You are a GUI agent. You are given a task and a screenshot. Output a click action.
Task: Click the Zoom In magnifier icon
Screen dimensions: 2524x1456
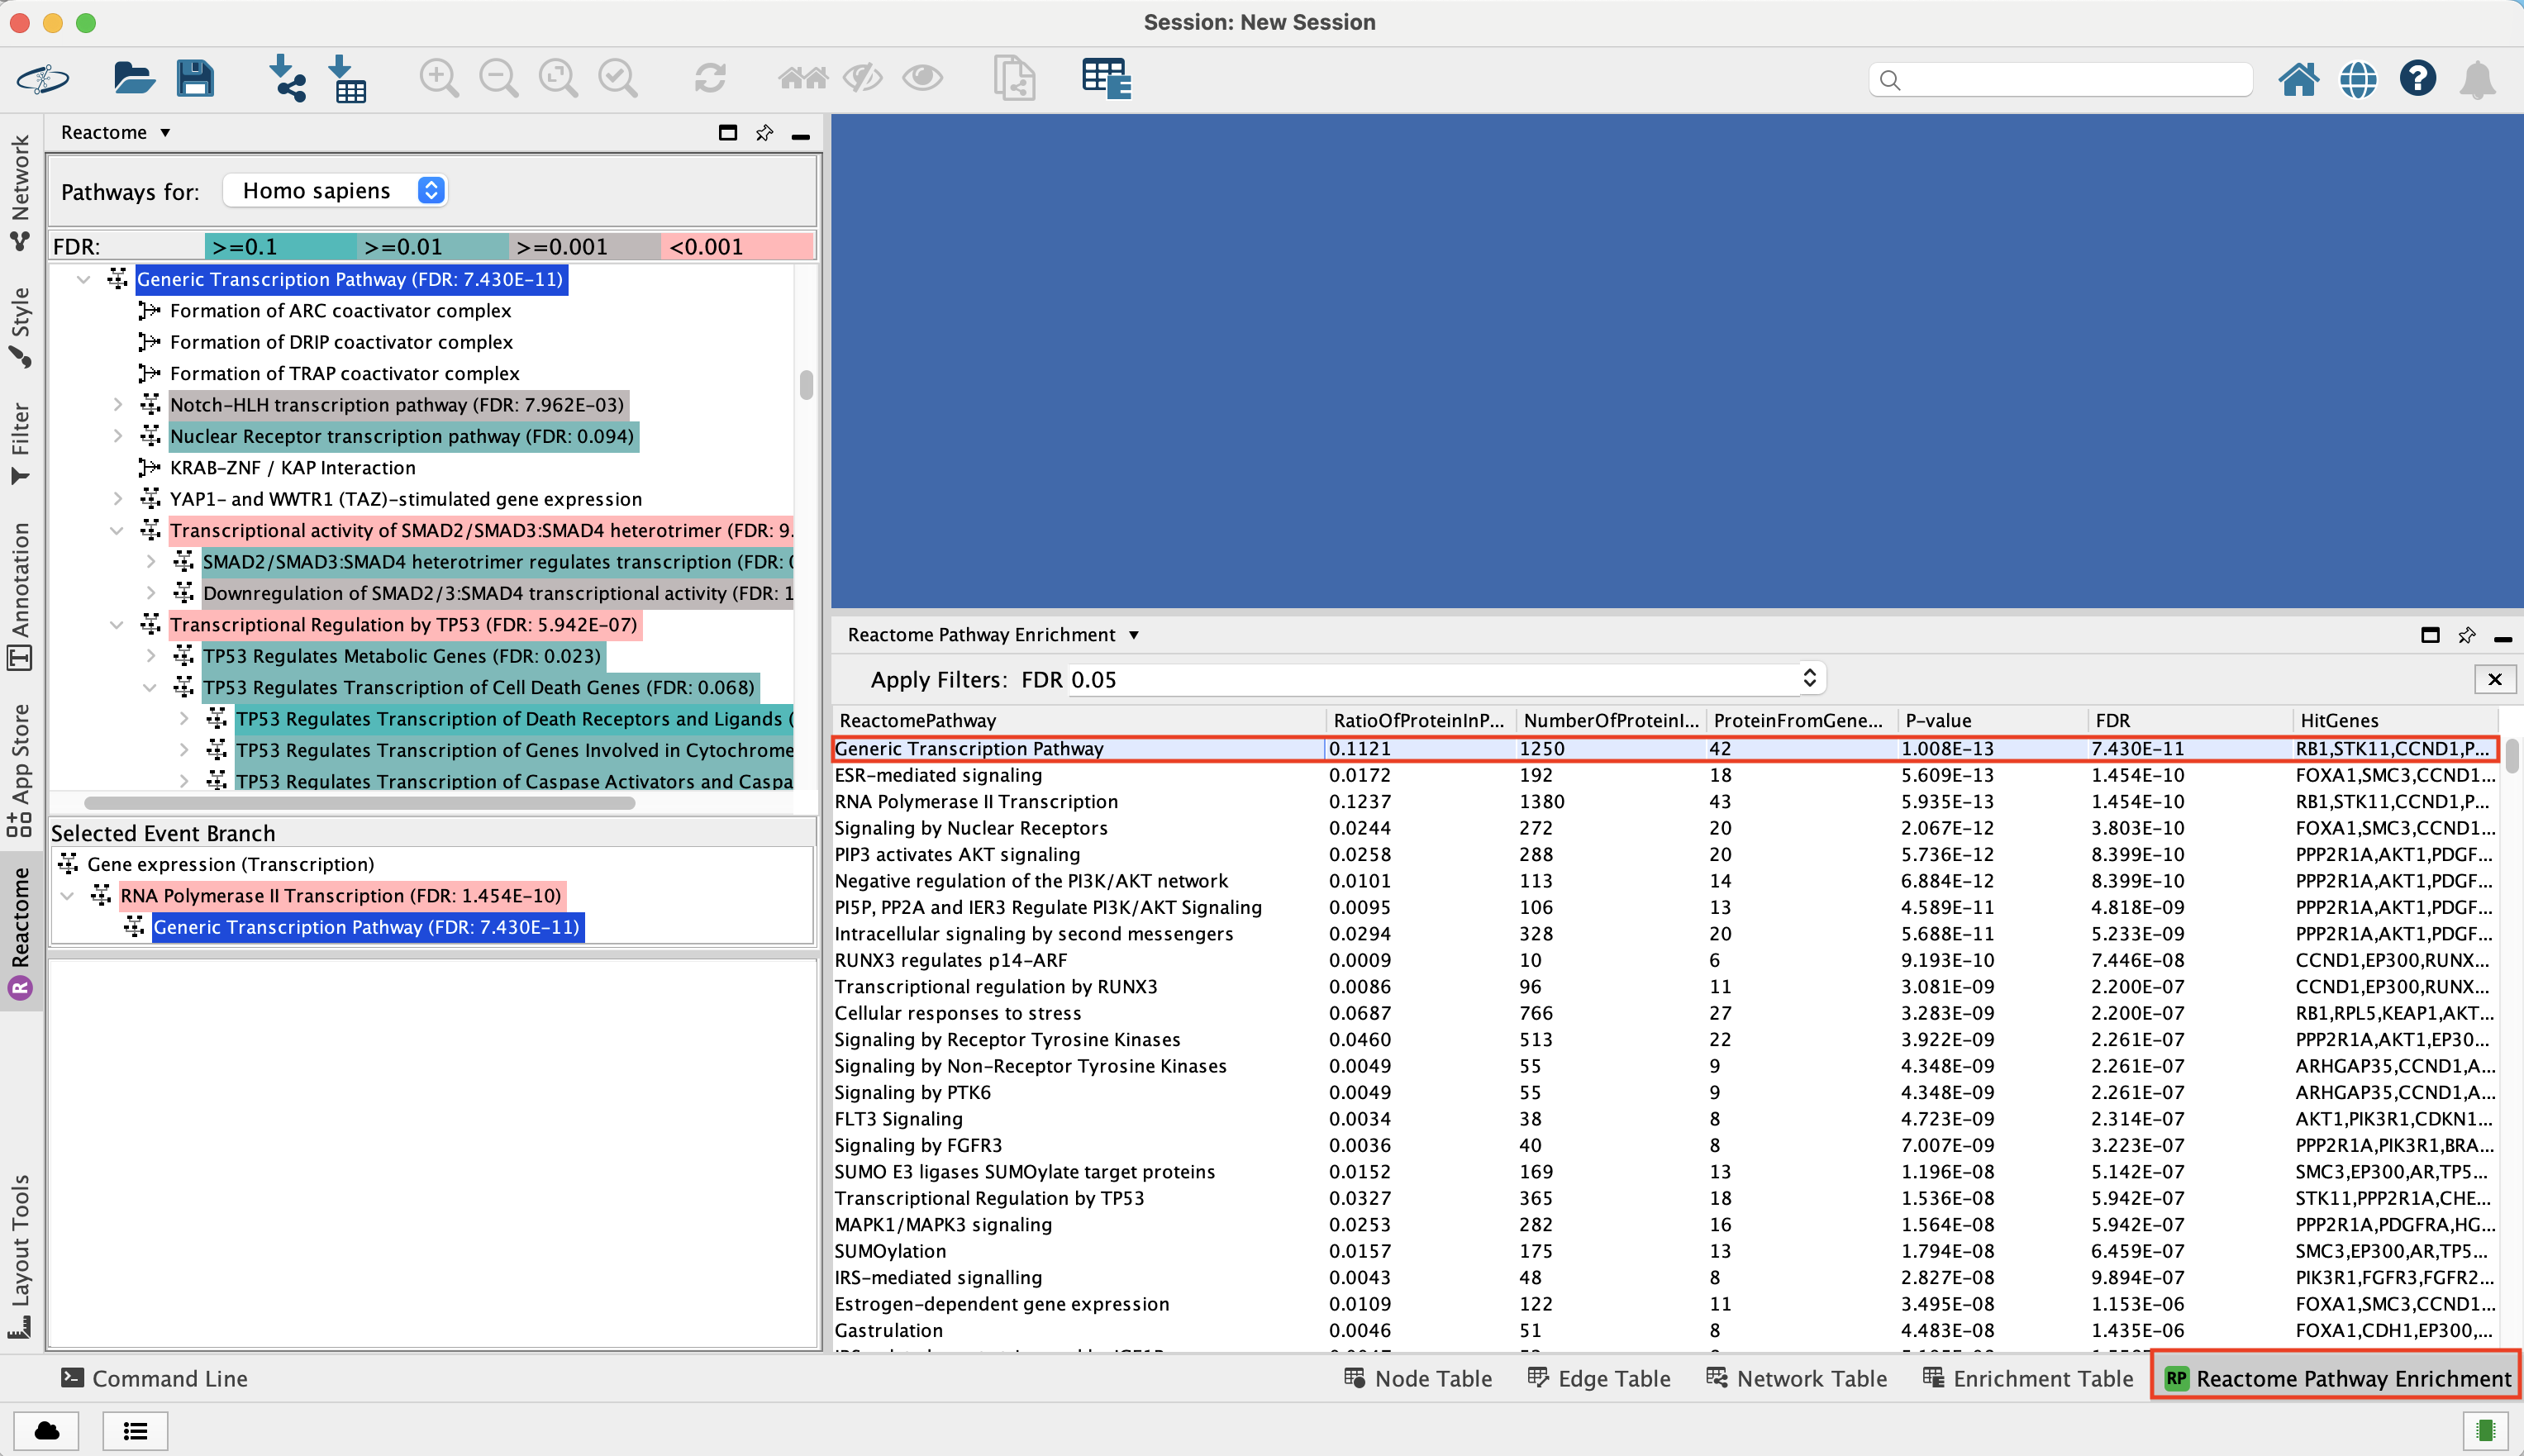tap(438, 78)
